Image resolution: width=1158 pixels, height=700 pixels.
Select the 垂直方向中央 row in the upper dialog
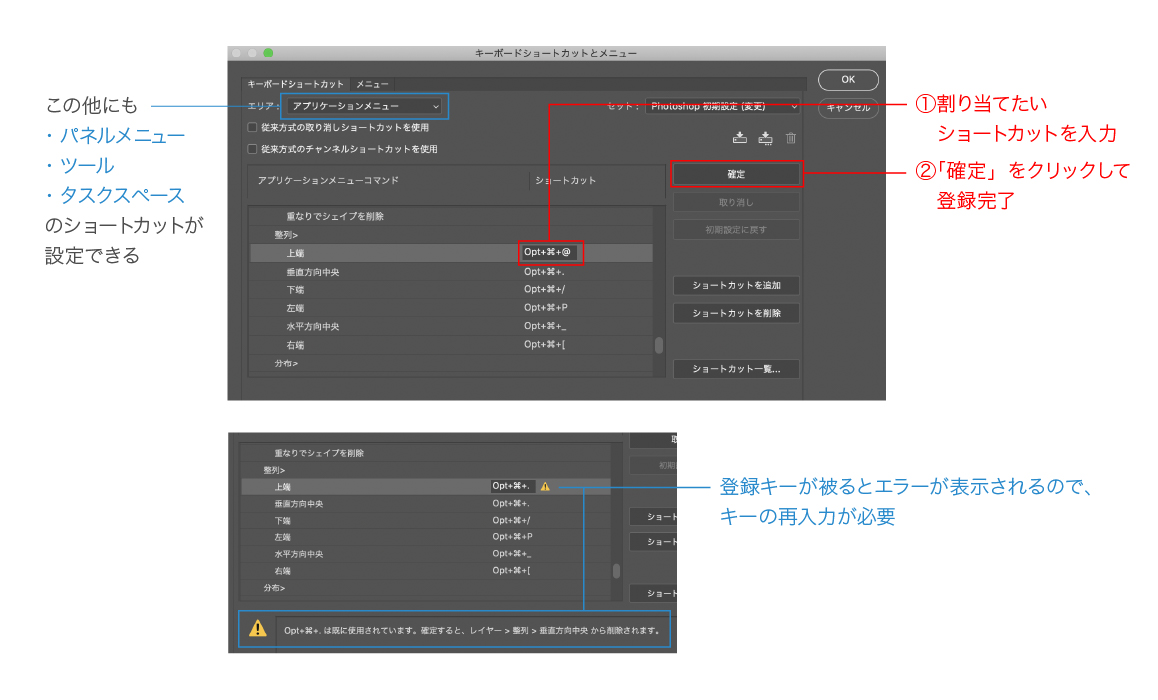451,272
